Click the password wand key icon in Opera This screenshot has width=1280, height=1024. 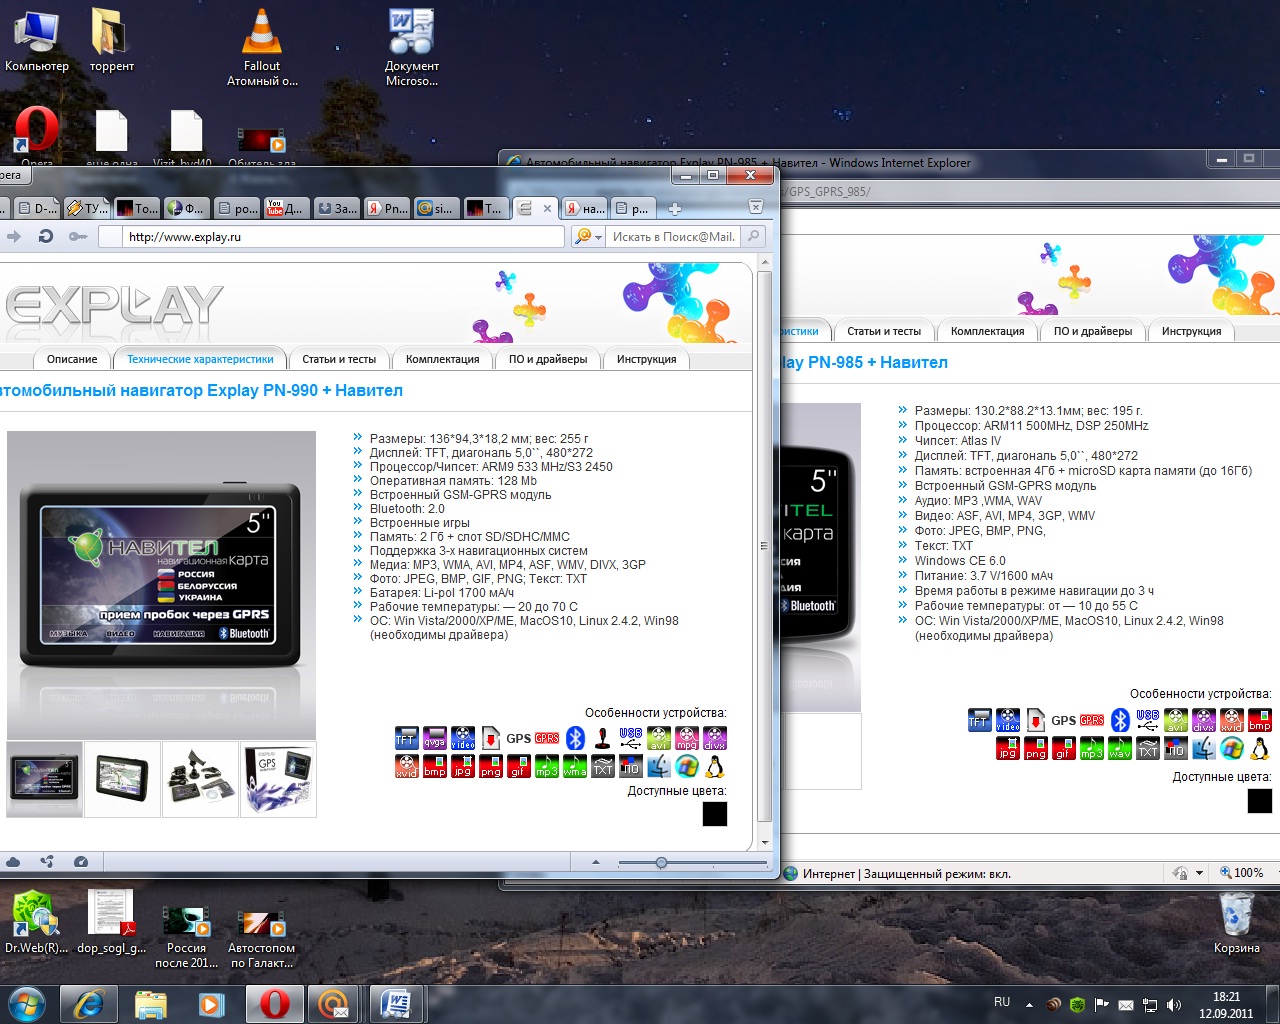(x=78, y=236)
